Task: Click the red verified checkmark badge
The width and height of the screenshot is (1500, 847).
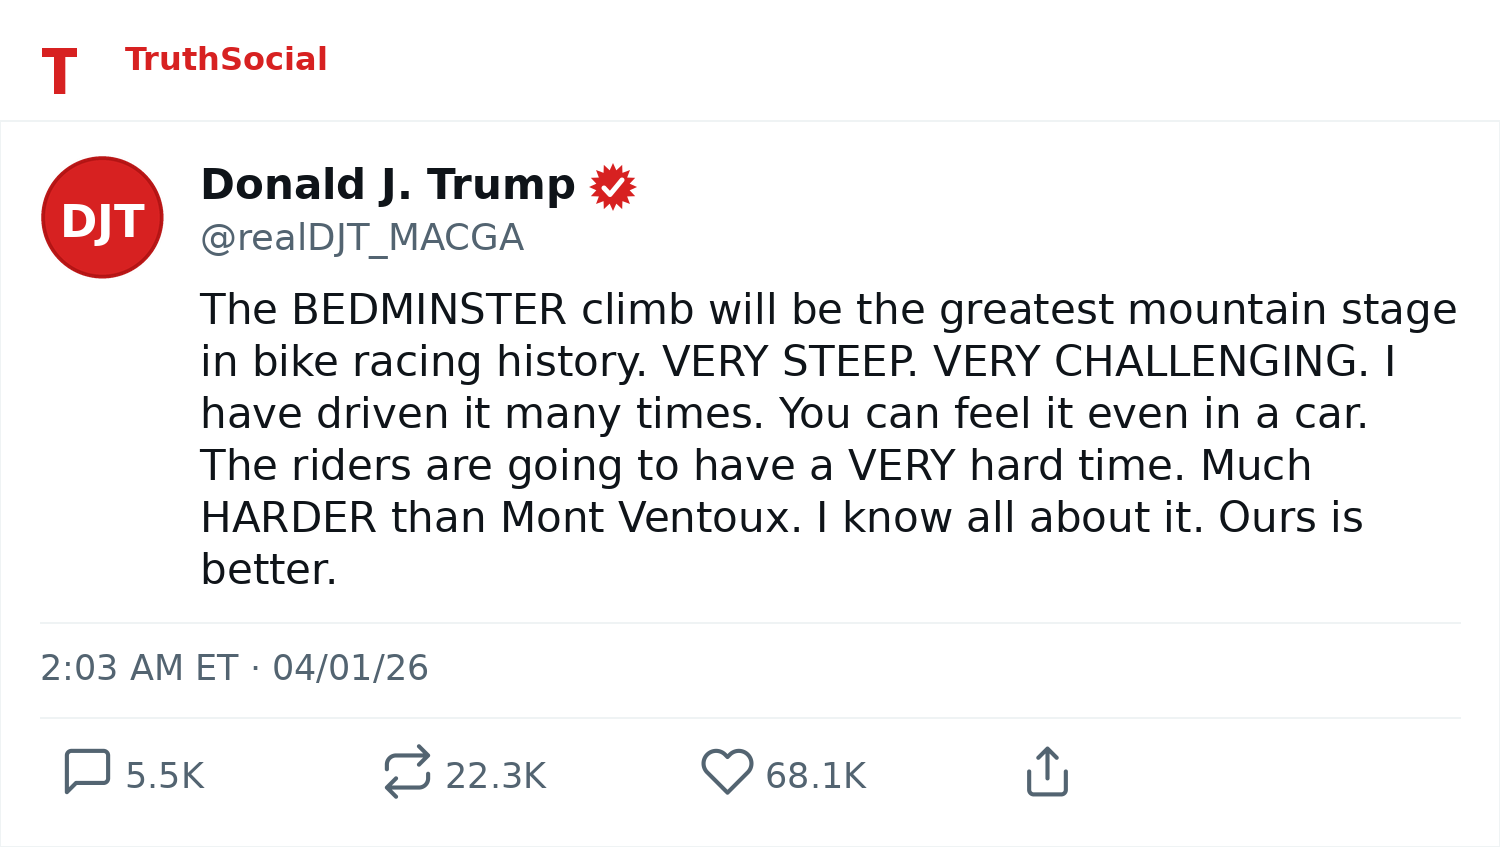Action: [x=612, y=187]
